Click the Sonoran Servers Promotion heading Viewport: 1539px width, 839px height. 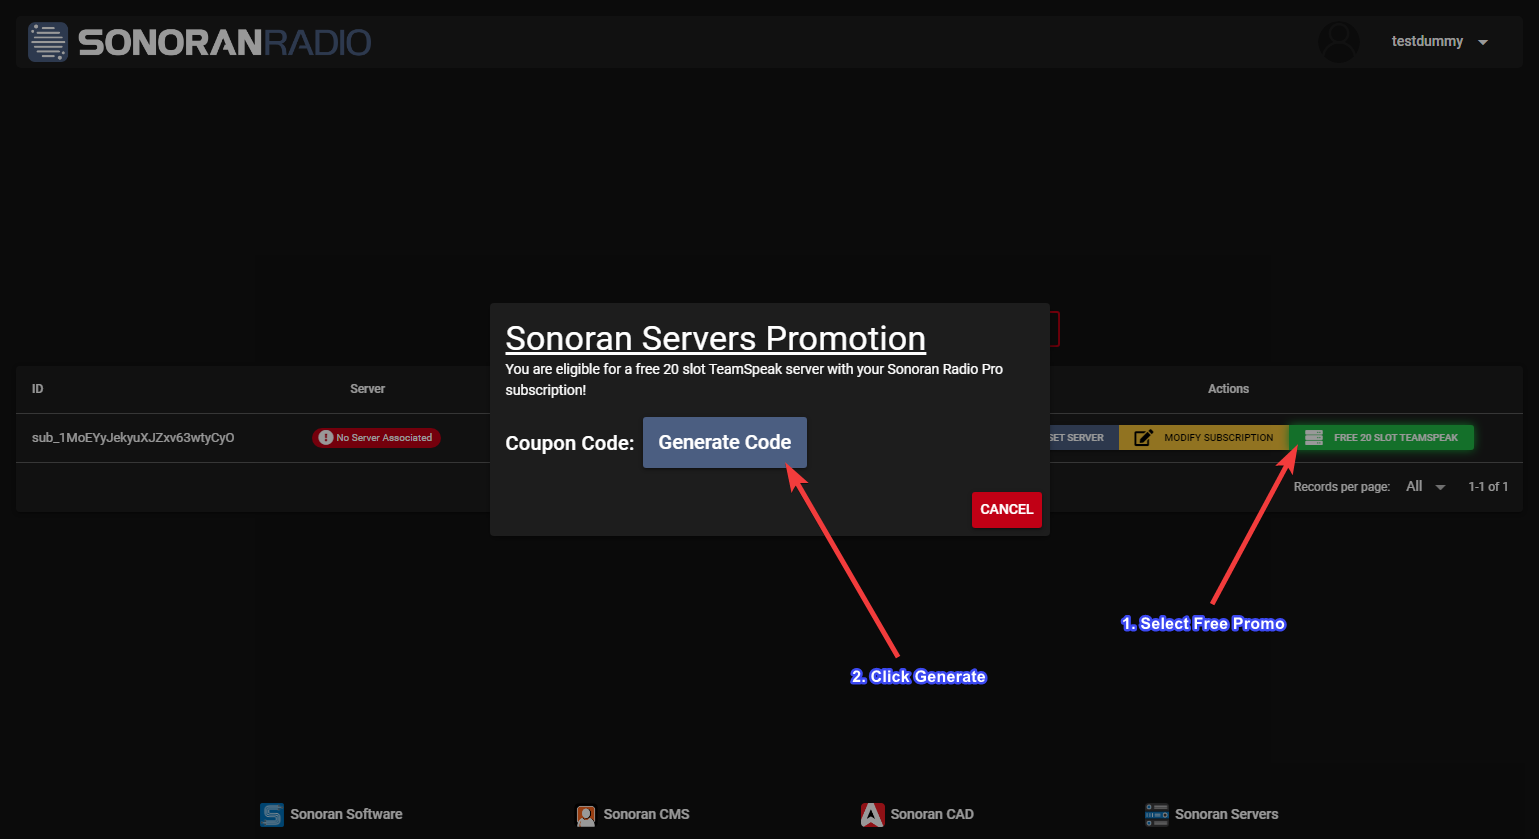715,338
